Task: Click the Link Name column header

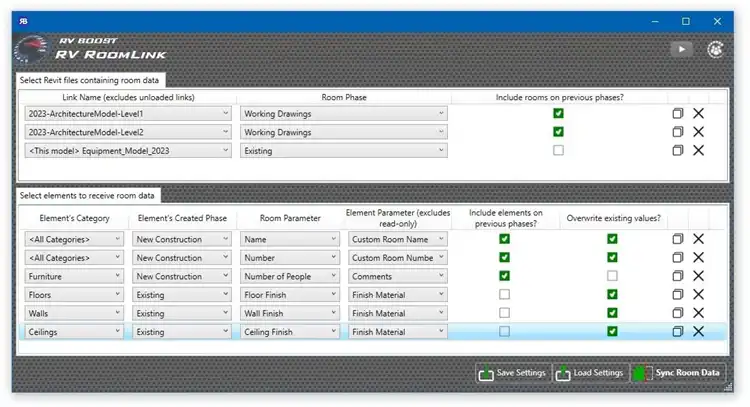Action: [128, 97]
